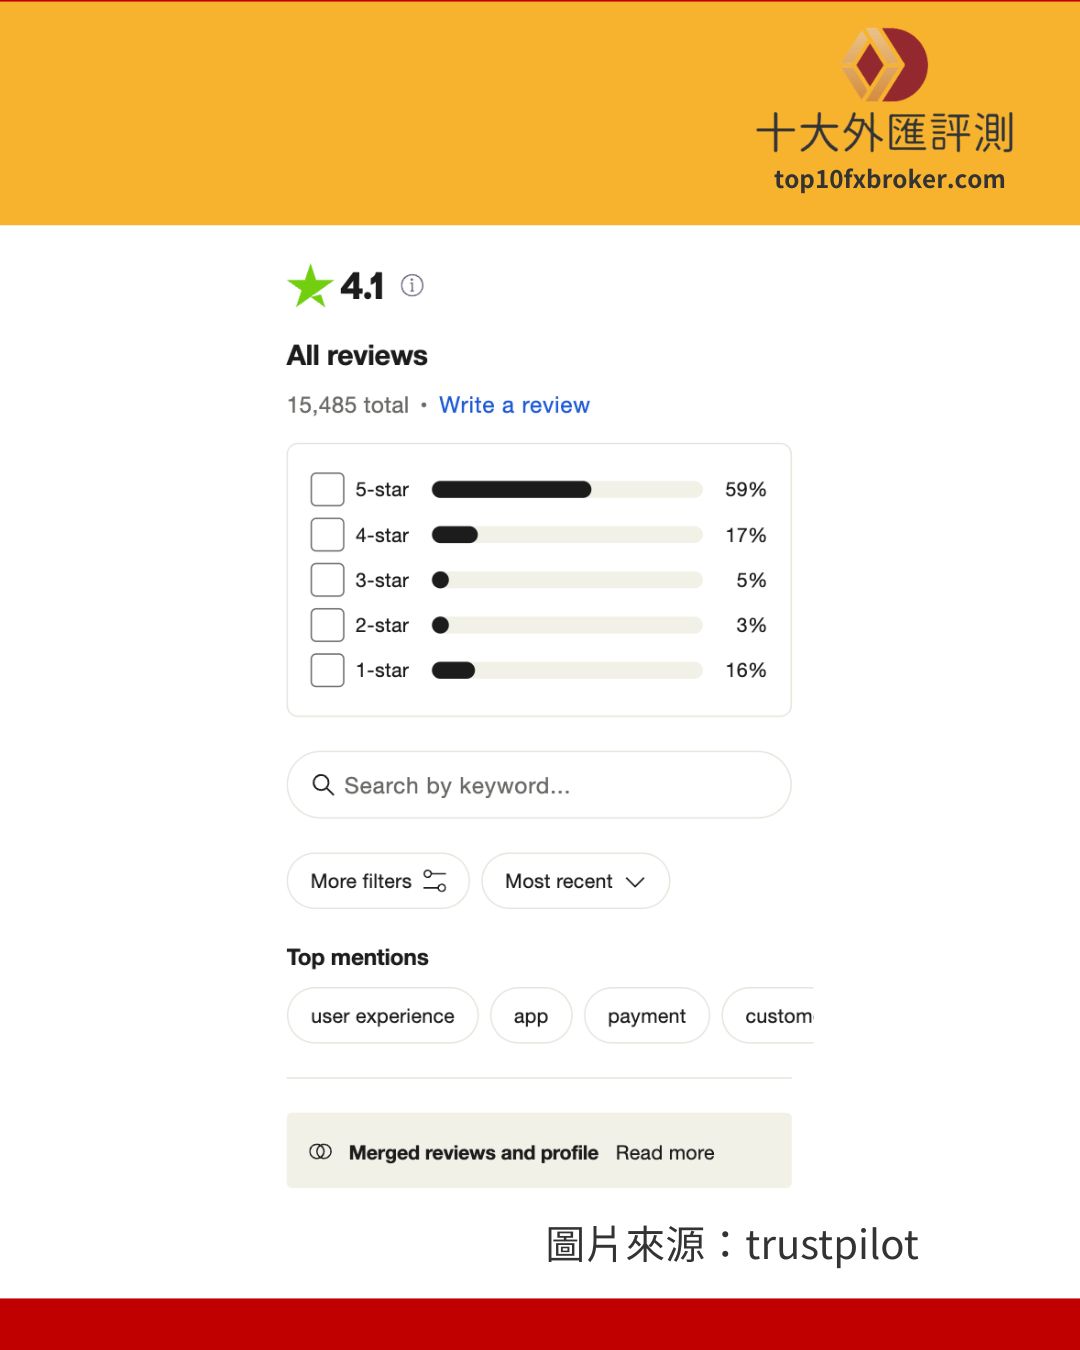Tick the 4-star filter checkbox
The width and height of the screenshot is (1080, 1350).
click(x=327, y=535)
